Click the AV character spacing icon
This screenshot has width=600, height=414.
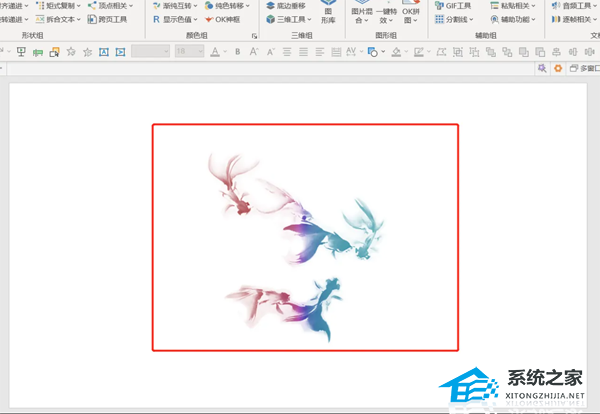tap(351, 52)
